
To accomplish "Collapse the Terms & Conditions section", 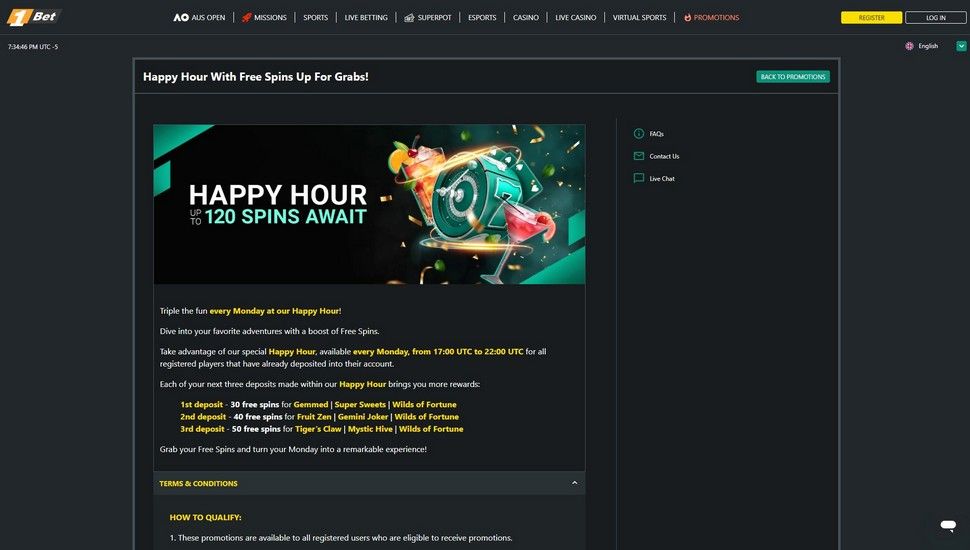I will pyautogui.click(x=575, y=483).
